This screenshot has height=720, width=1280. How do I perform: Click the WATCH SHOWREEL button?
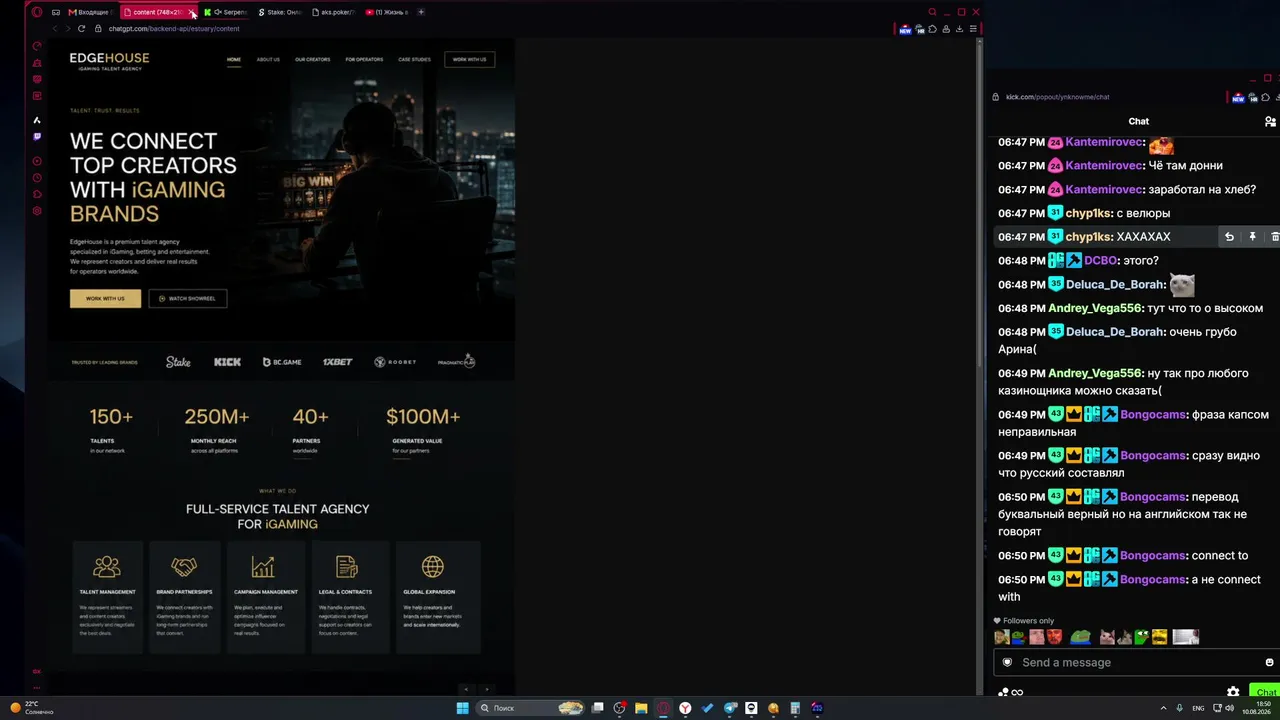pyautogui.click(x=188, y=298)
